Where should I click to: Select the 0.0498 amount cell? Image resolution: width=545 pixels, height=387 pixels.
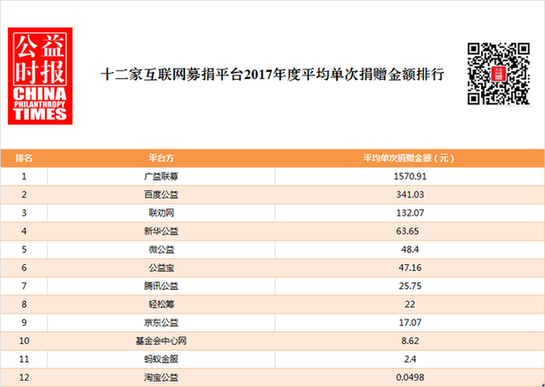tap(410, 377)
